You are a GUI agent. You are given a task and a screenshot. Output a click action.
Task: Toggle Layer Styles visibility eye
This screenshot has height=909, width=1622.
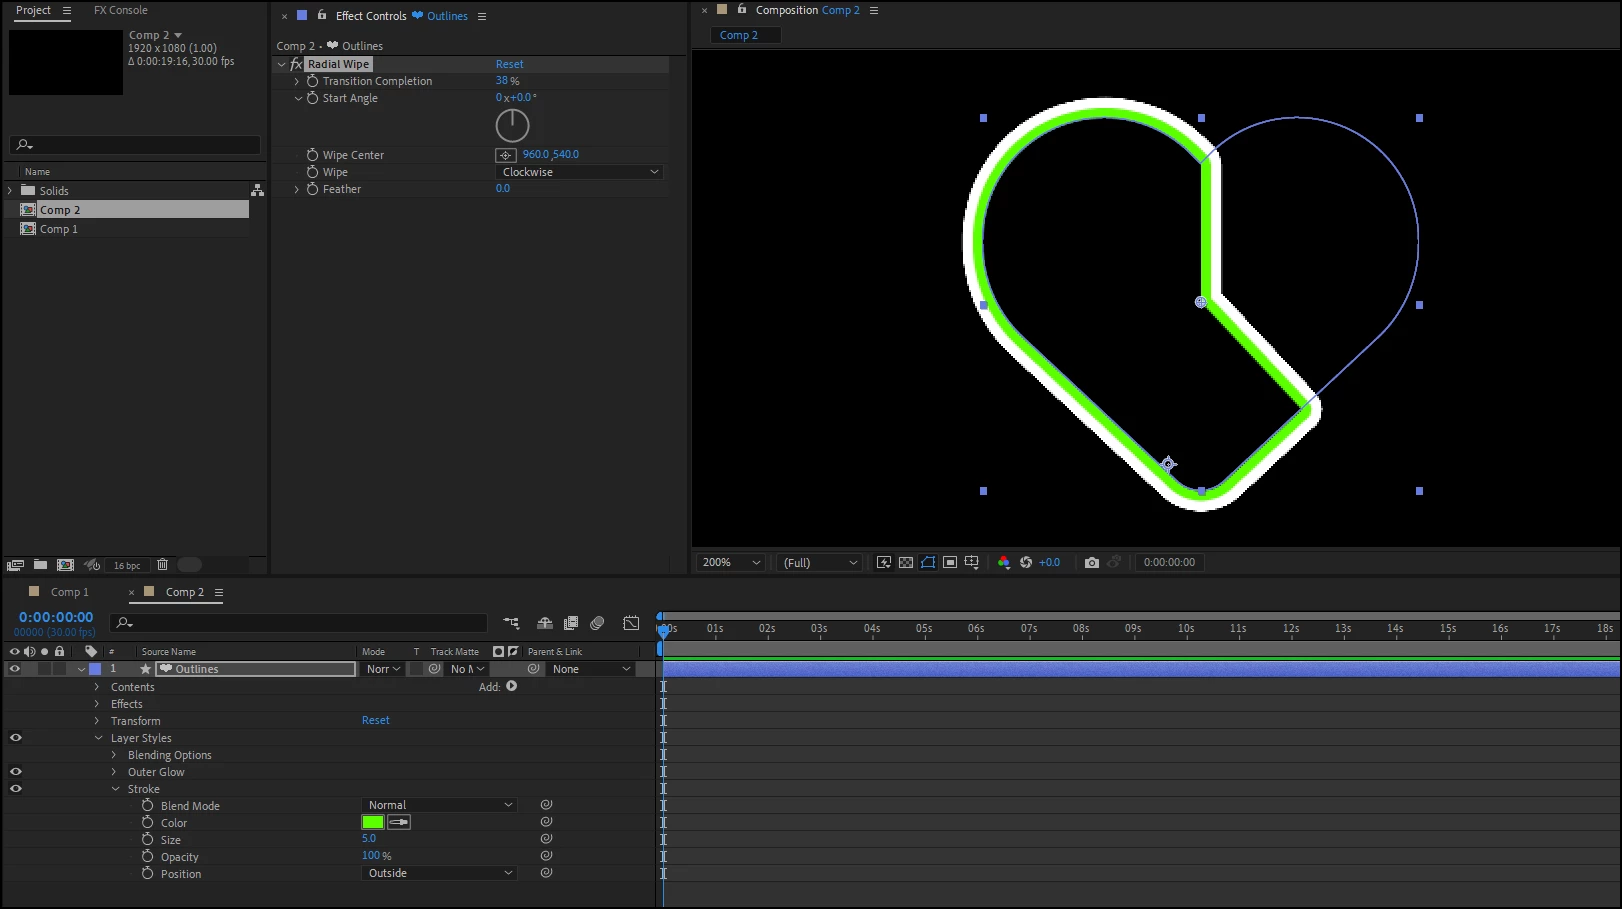(15, 738)
